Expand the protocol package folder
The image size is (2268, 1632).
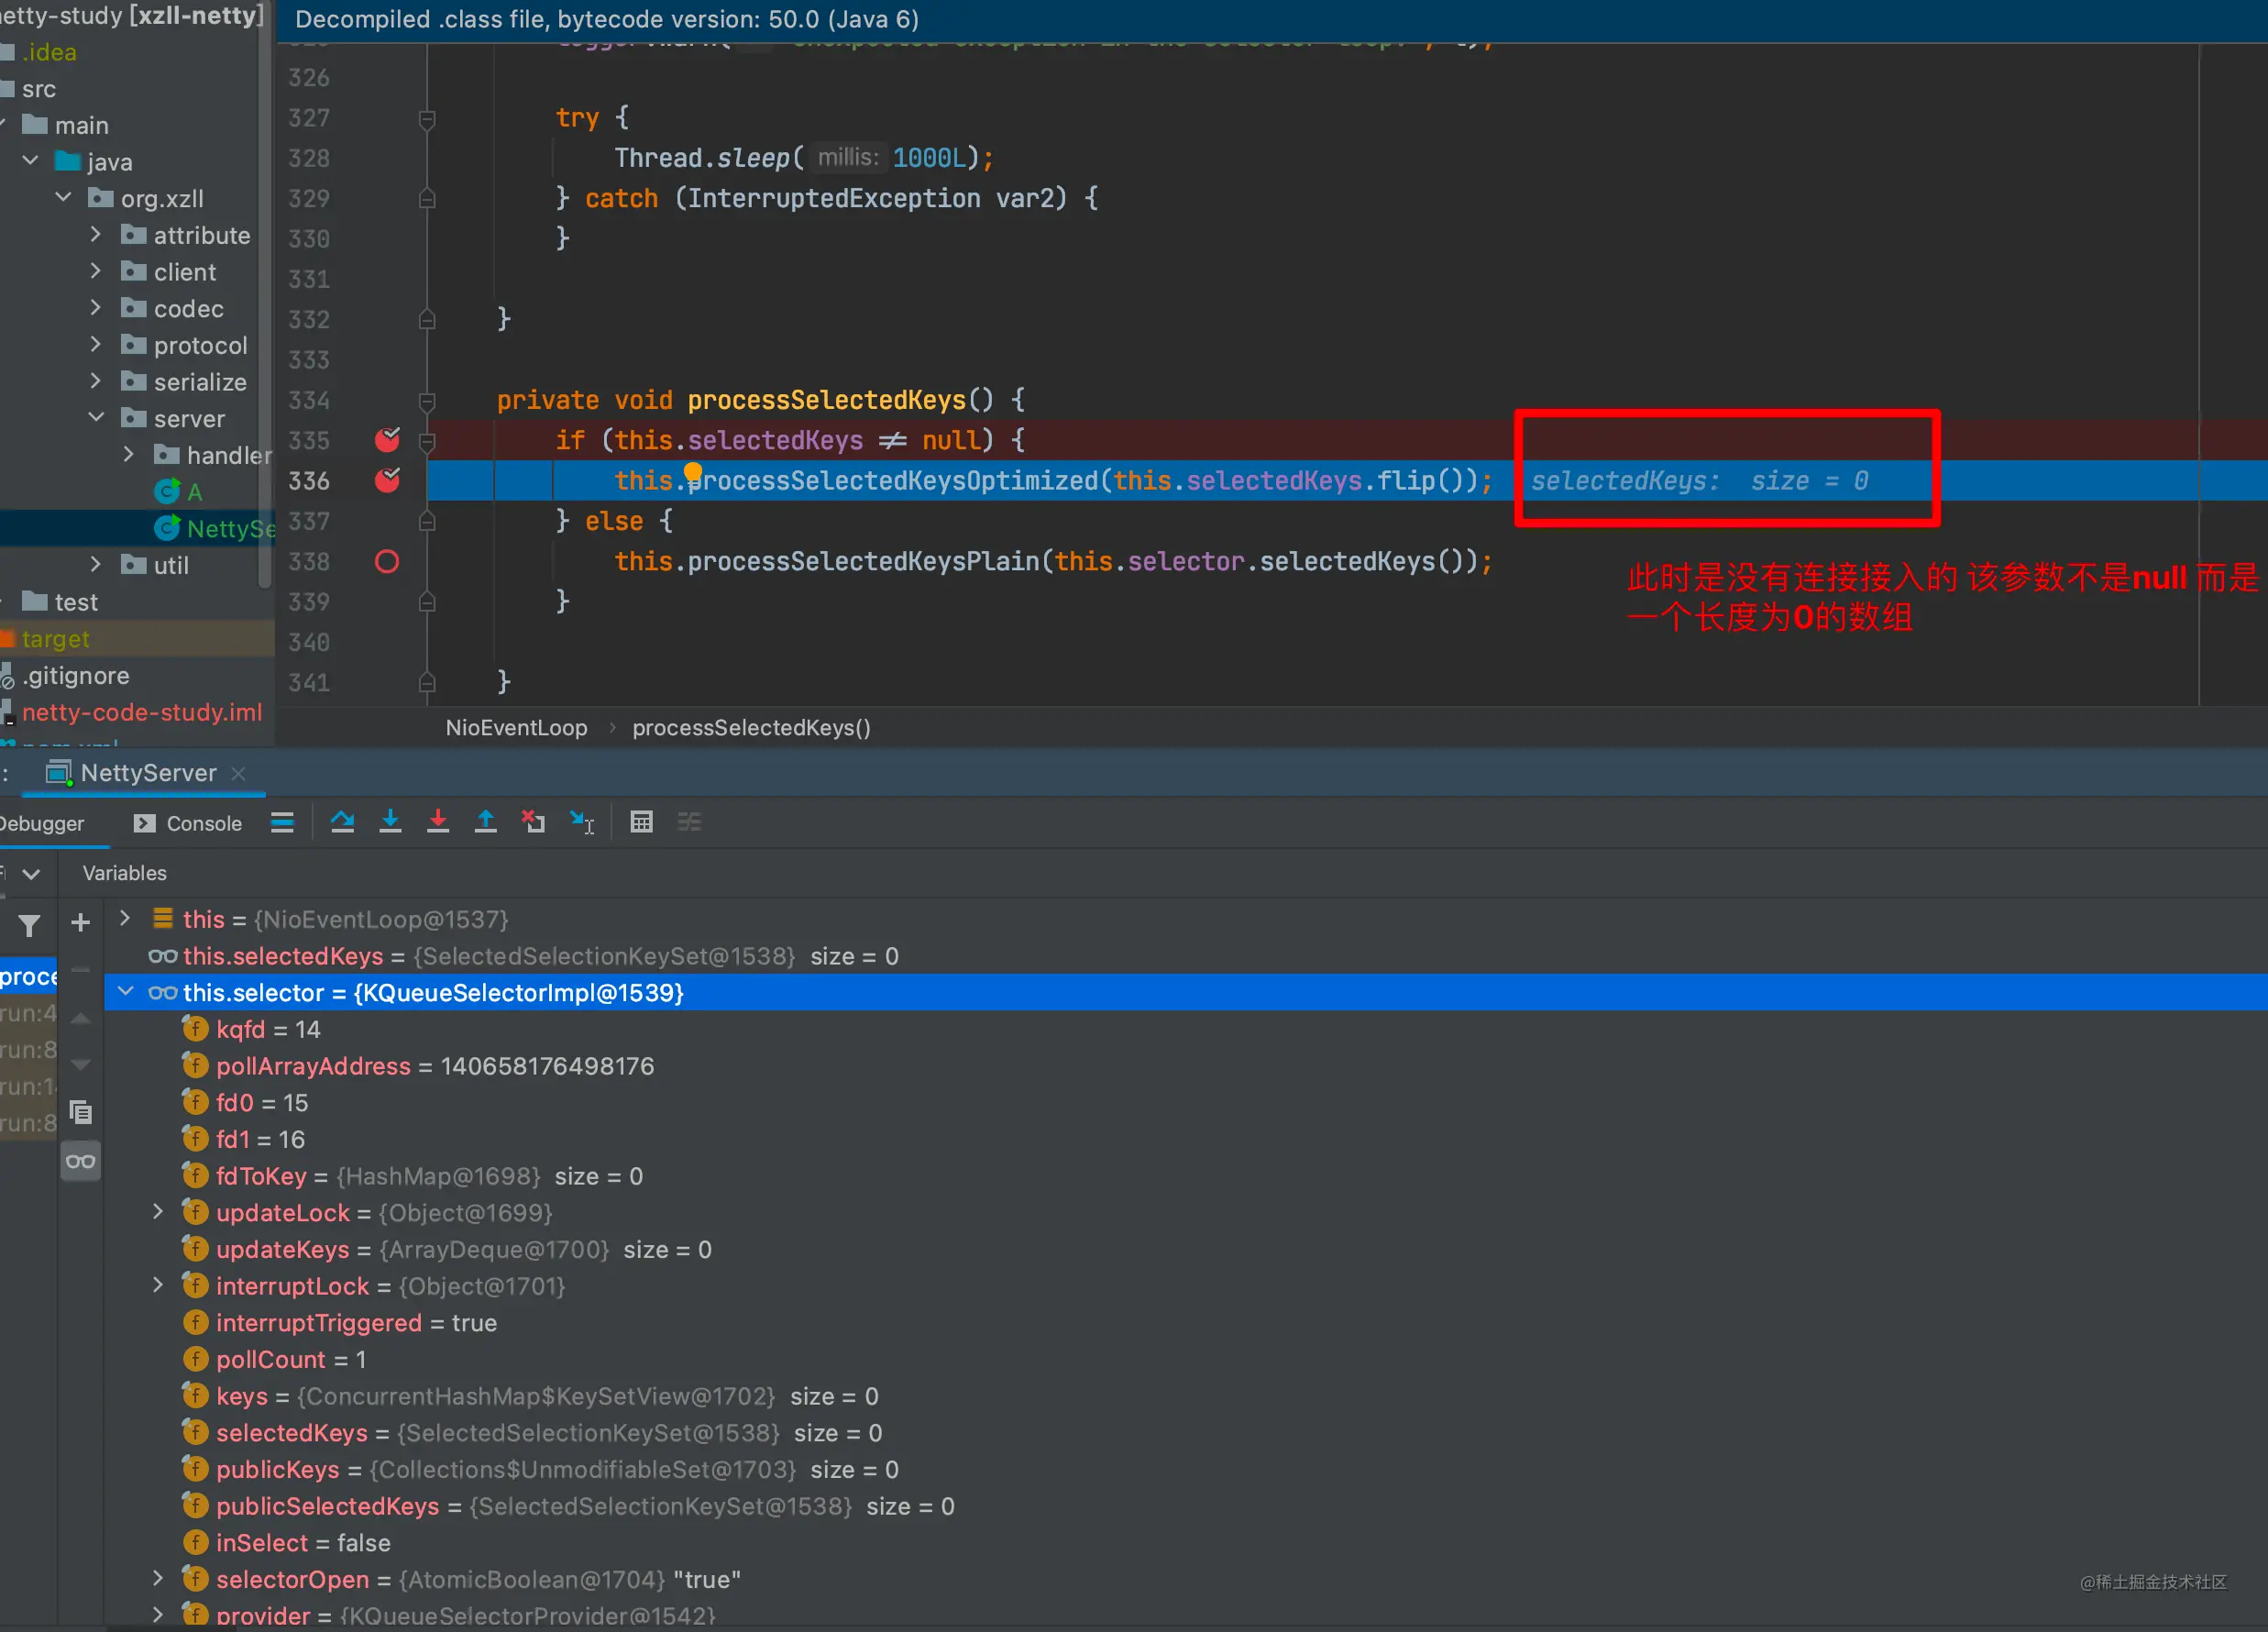pos(96,344)
